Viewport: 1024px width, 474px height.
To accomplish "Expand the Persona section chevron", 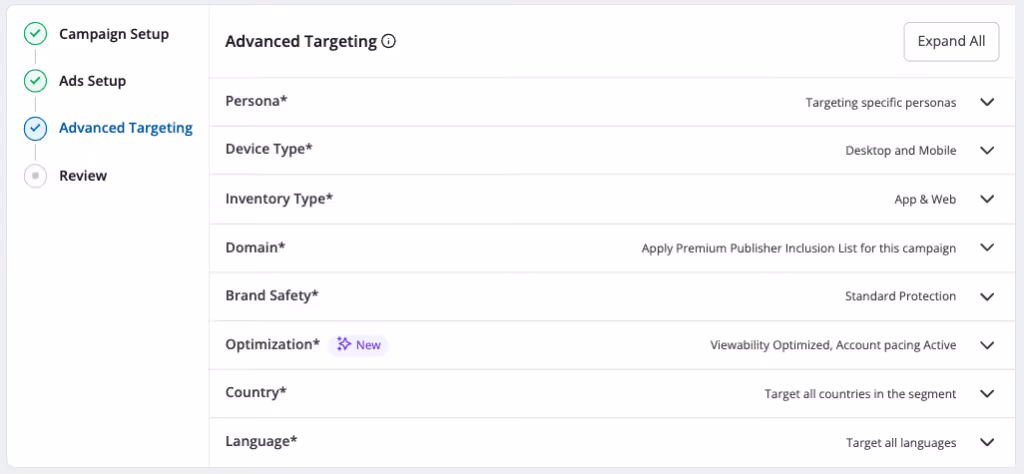I will pos(987,102).
